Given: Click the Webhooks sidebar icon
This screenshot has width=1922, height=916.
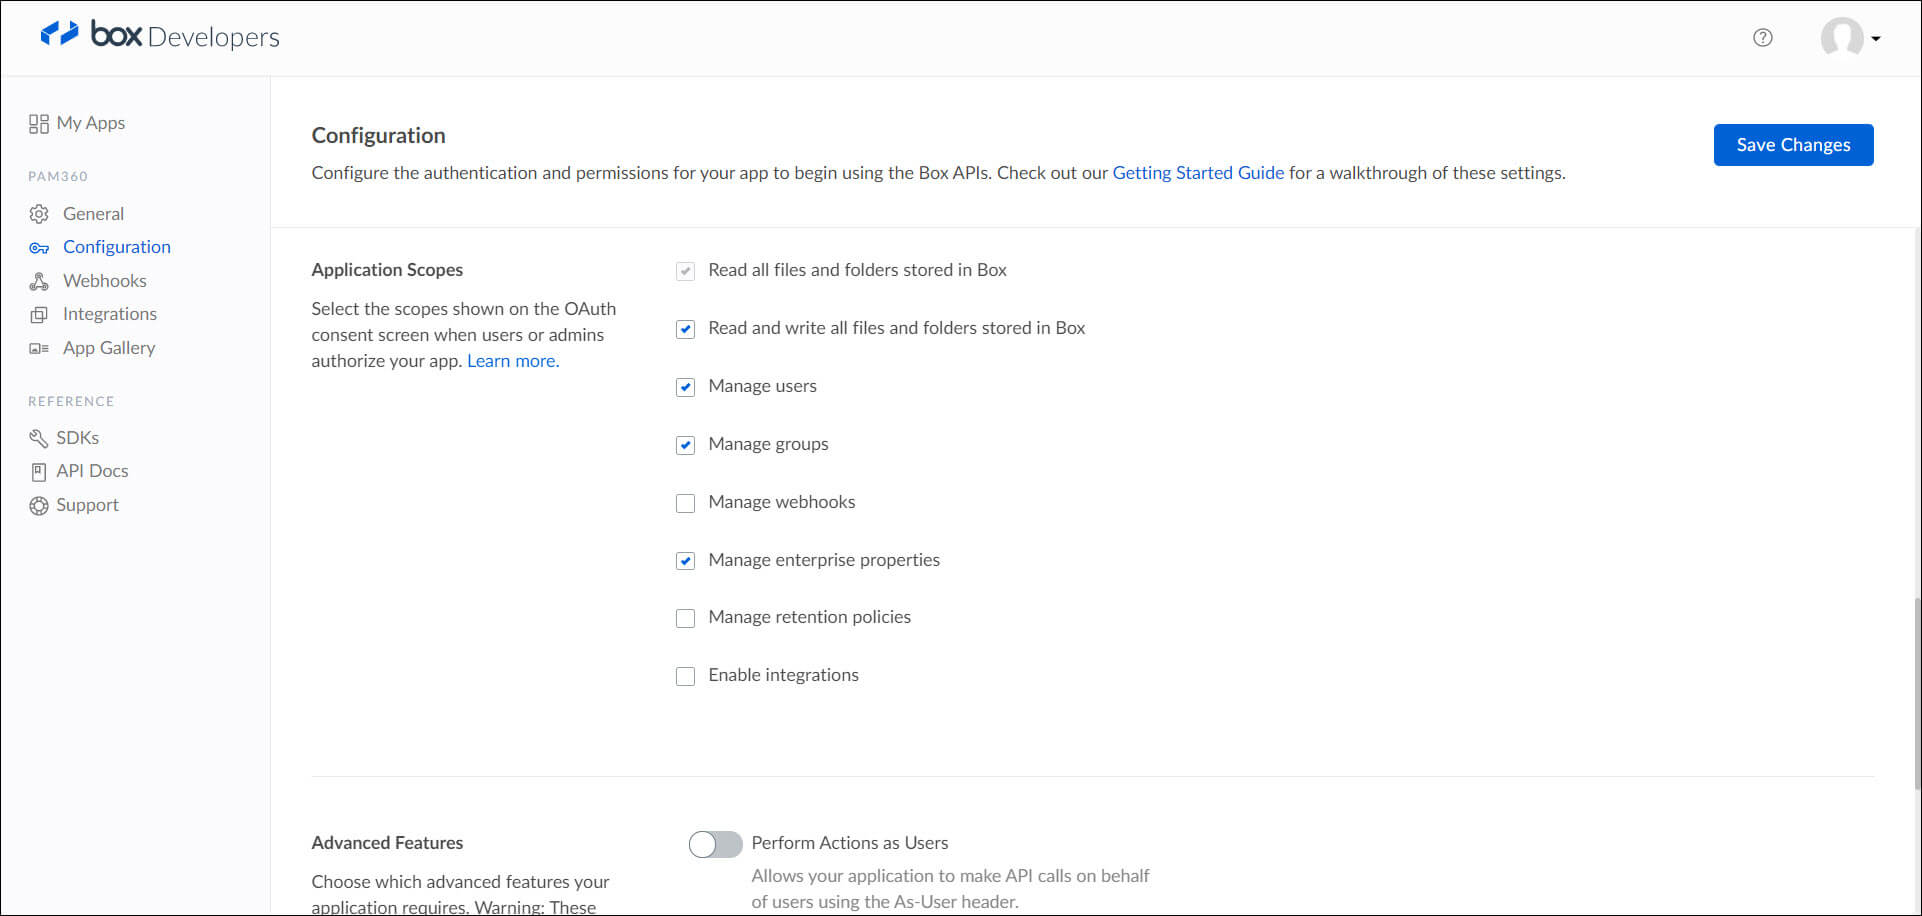Looking at the screenshot, I should pyautogui.click(x=39, y=281).
